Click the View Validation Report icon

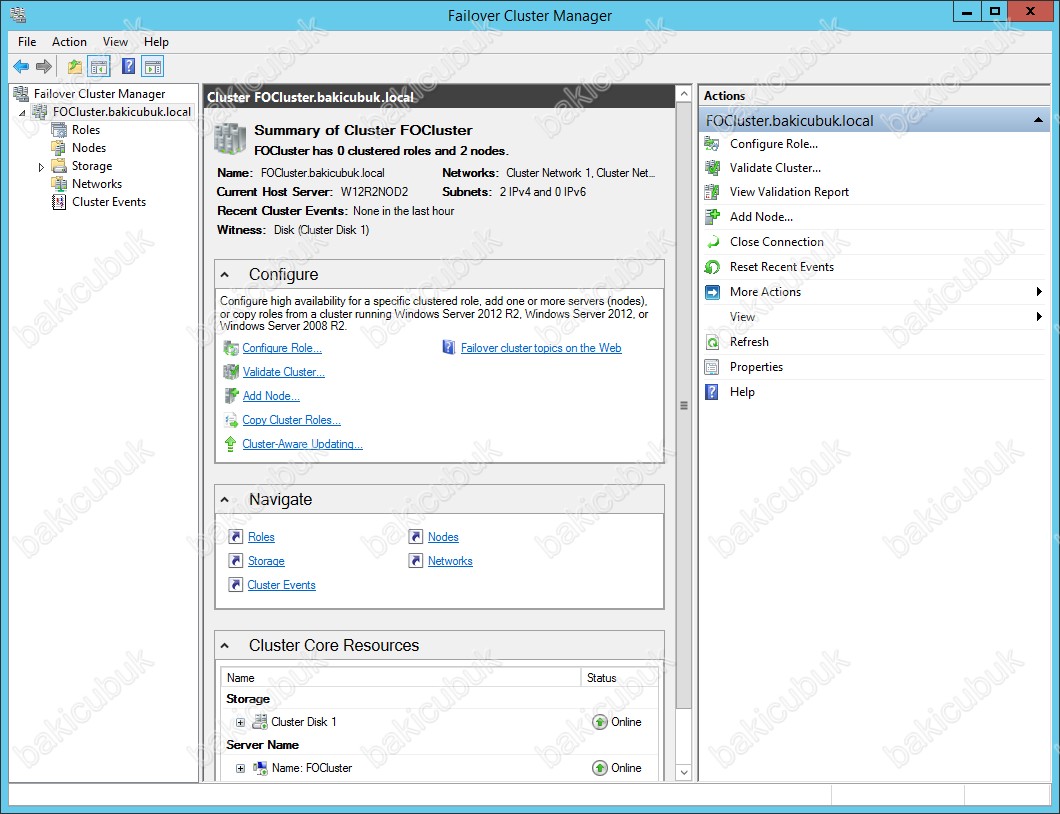pos(713,192)
